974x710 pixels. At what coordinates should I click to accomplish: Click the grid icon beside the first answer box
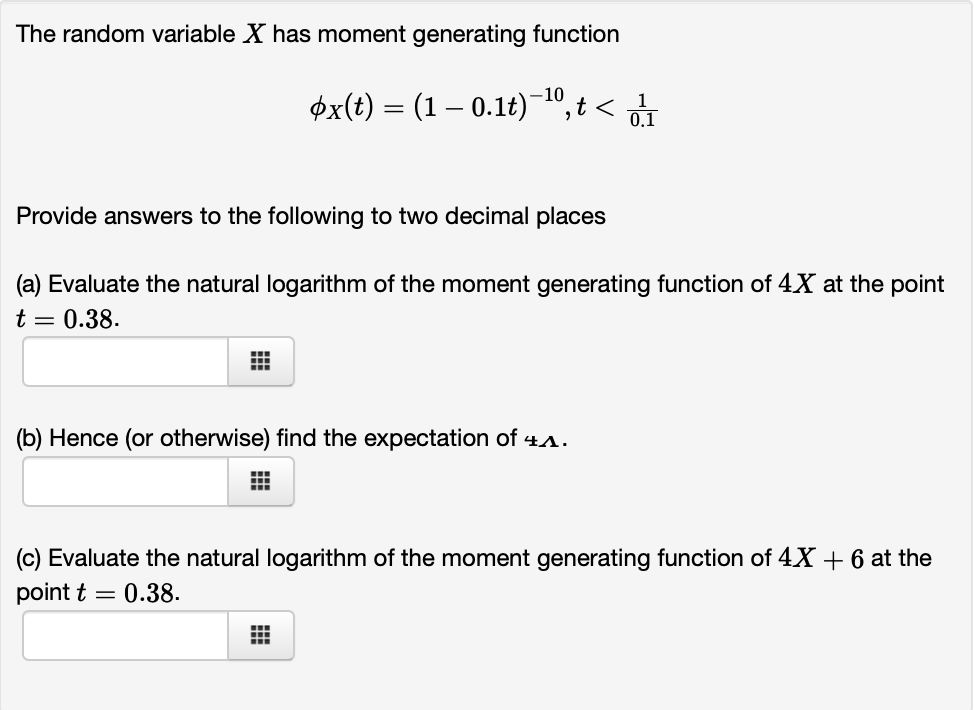coord(260,361)
